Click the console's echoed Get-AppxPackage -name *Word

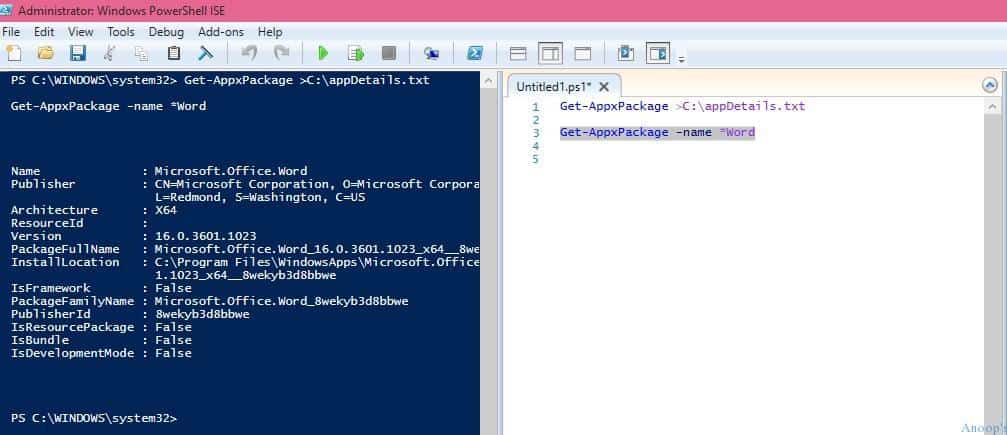(x=109, y=106)
